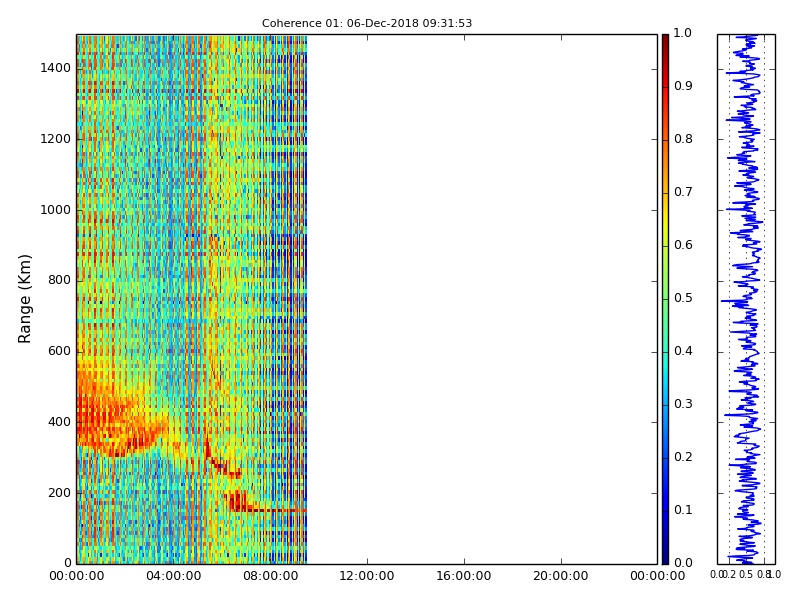Click the 12:00:00 time axis label
The image size is (800, 600).
click(x=367, y=576)
